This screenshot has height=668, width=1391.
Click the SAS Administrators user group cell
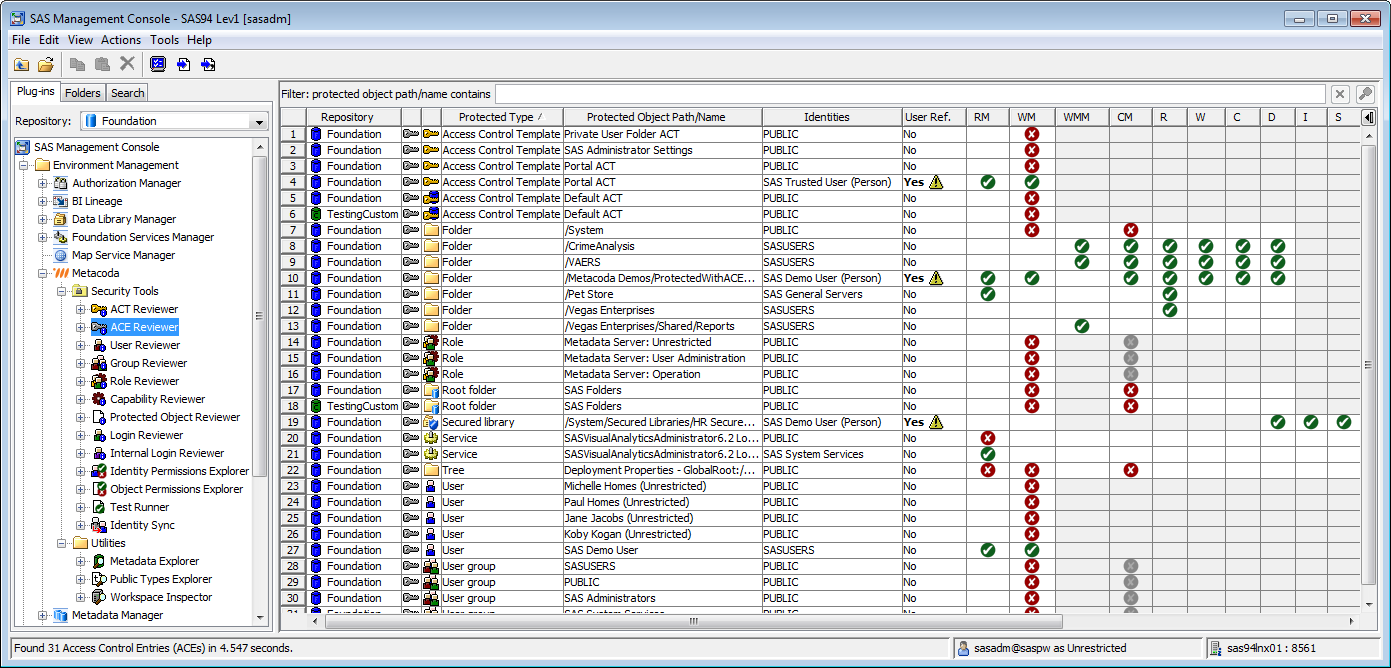click(x=662, y=598)
